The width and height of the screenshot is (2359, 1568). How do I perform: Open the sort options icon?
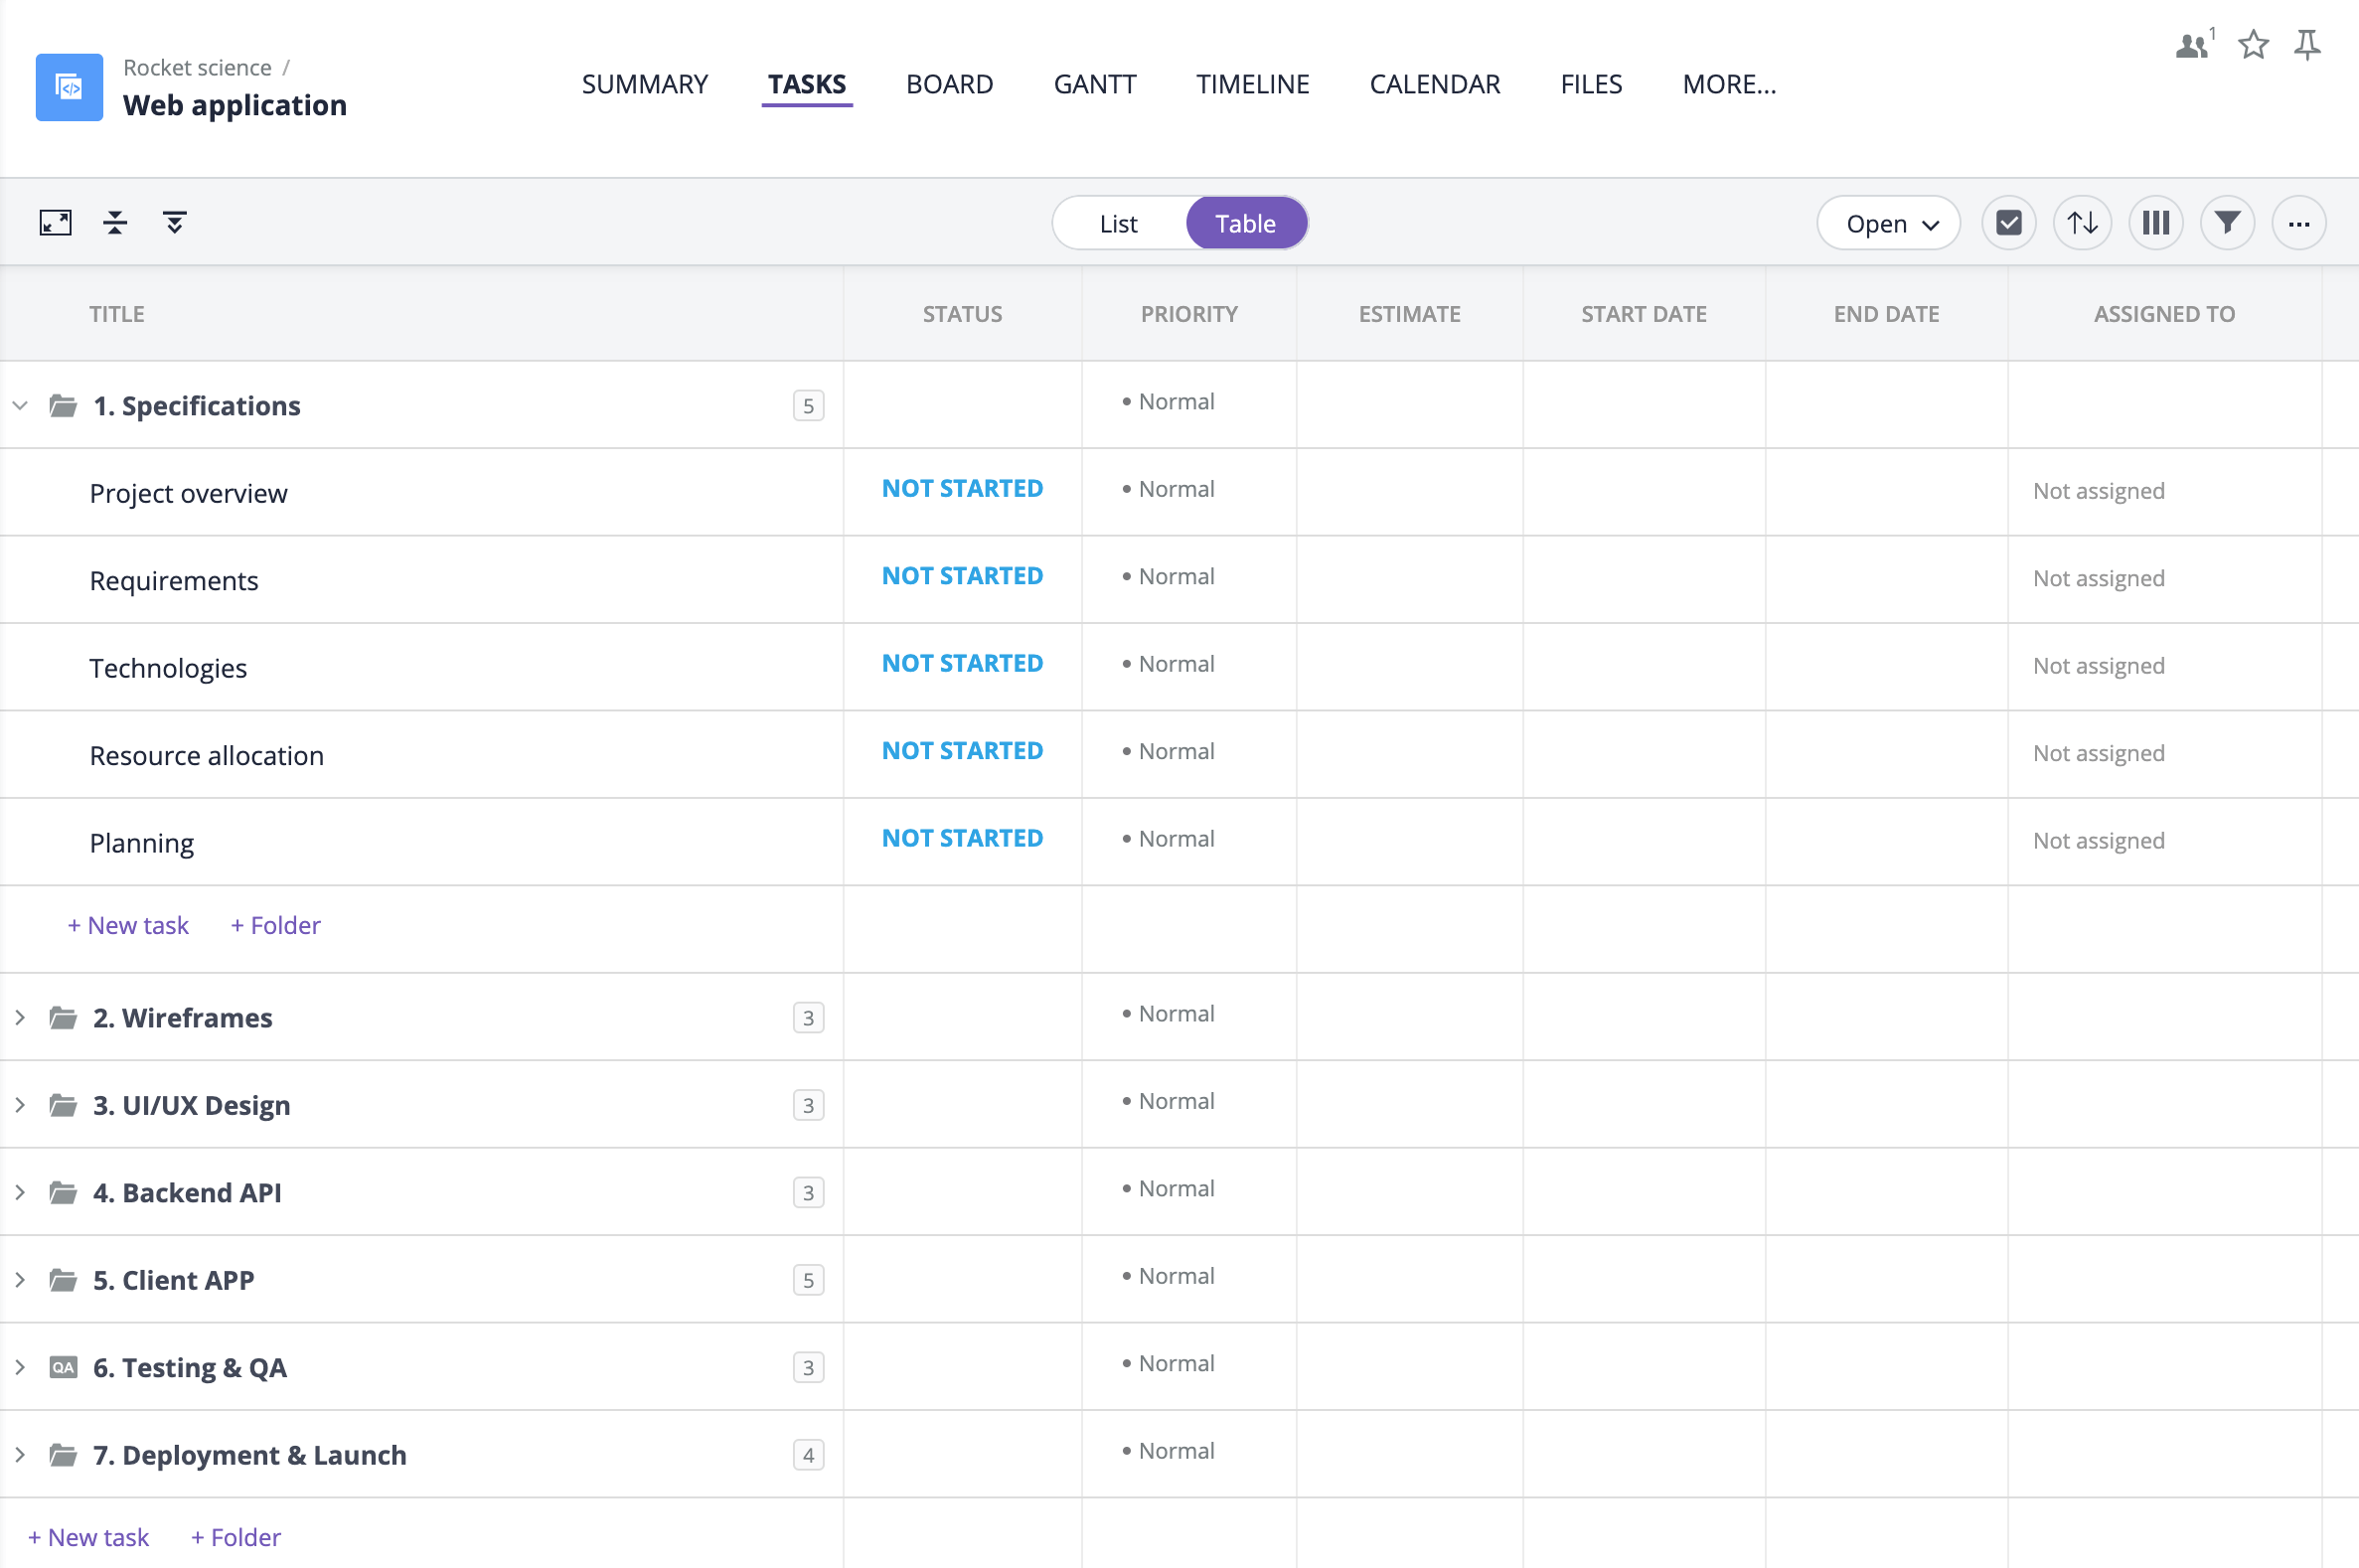click(2082, 222)
